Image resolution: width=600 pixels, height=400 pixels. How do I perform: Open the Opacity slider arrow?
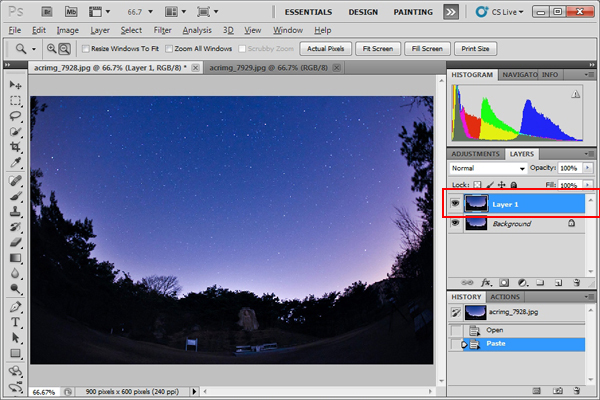[587, 168]
